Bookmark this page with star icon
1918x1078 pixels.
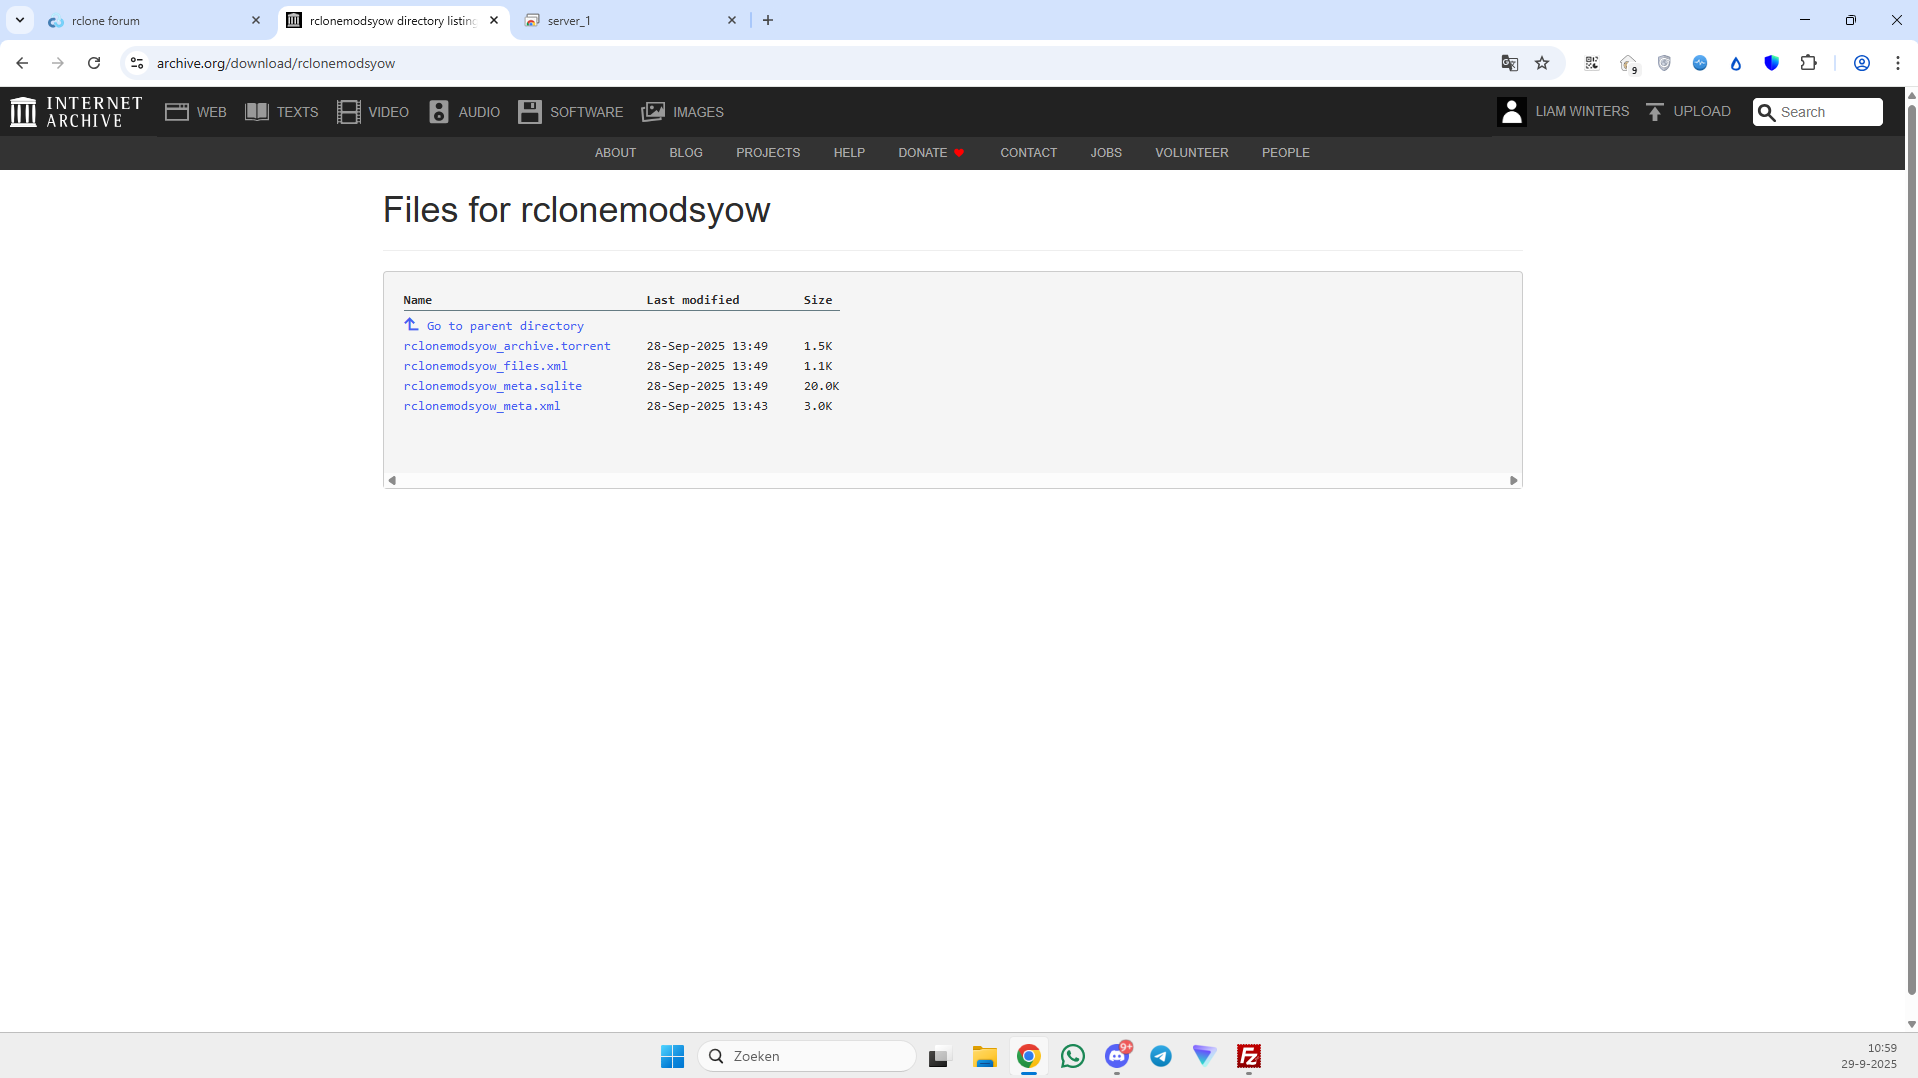tap(1542, 63)
